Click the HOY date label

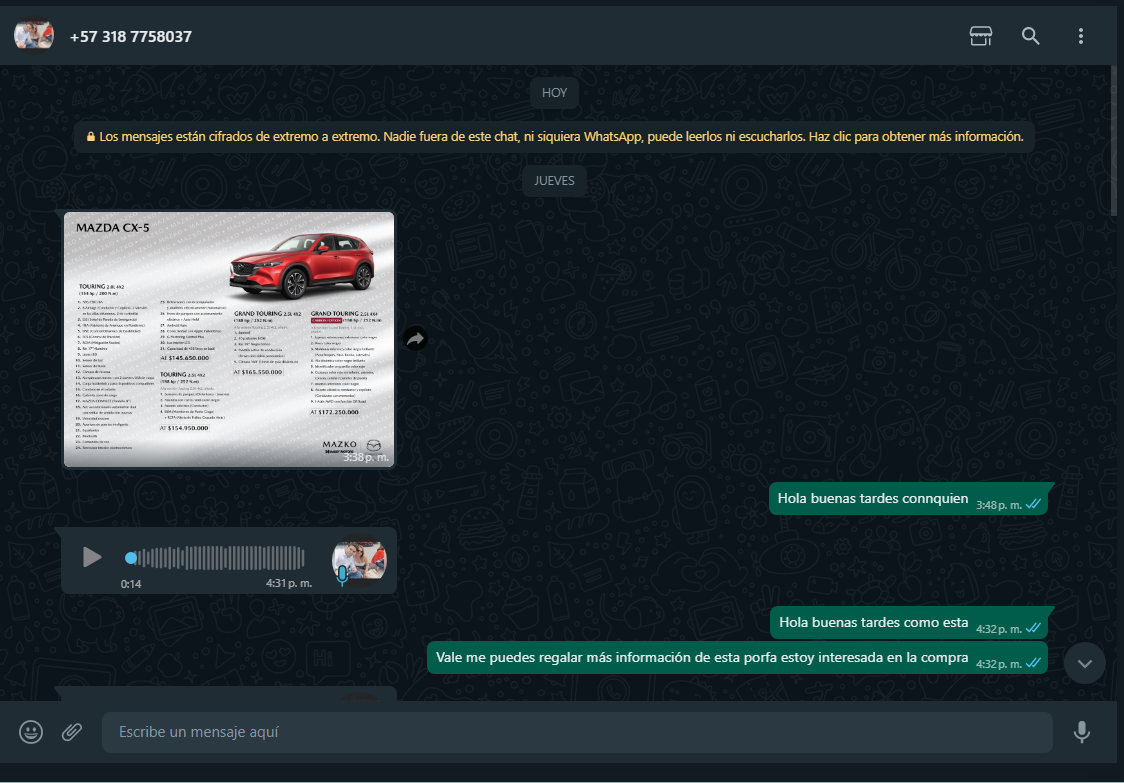click(554, 92)
